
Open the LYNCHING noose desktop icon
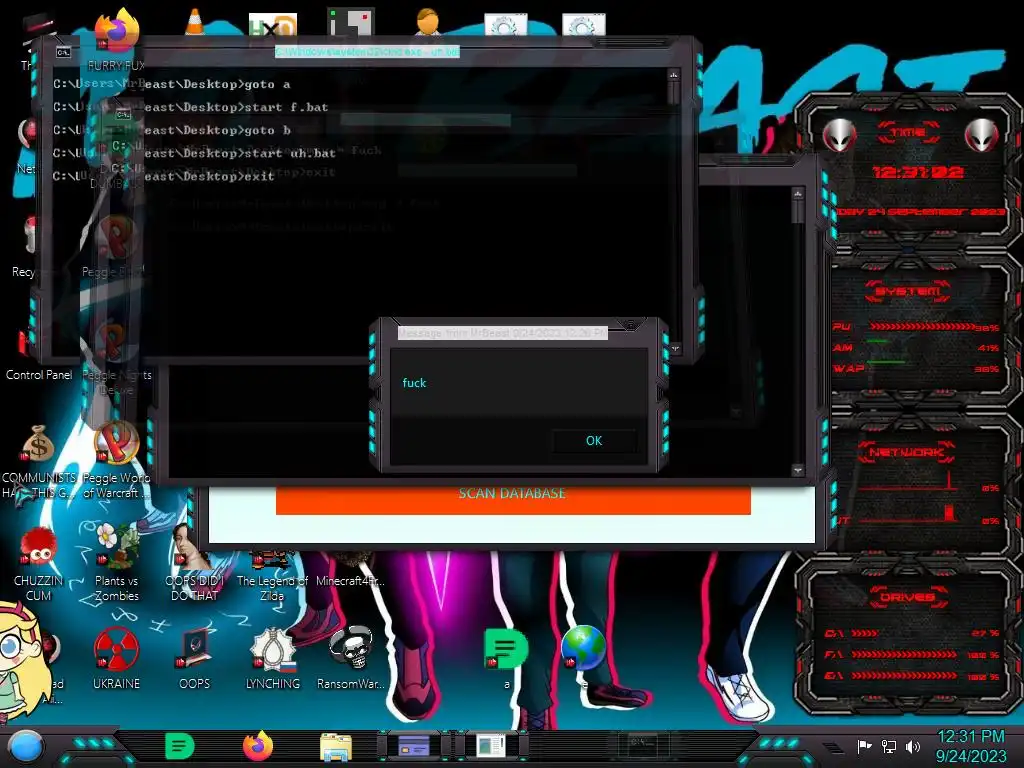272,659
